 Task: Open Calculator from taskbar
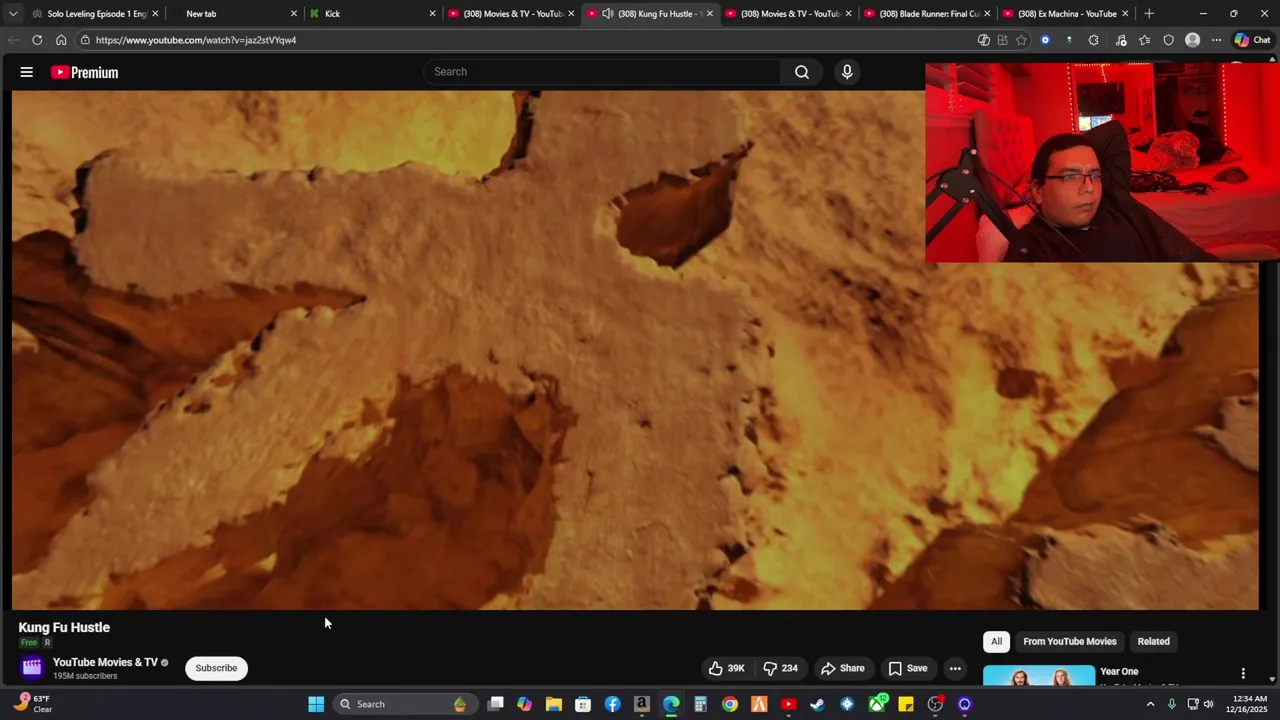(x=701, y=704)
